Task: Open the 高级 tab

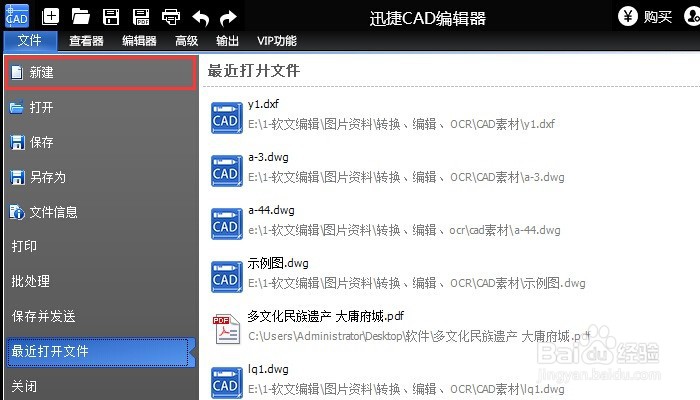Action: tap(187, 41)
